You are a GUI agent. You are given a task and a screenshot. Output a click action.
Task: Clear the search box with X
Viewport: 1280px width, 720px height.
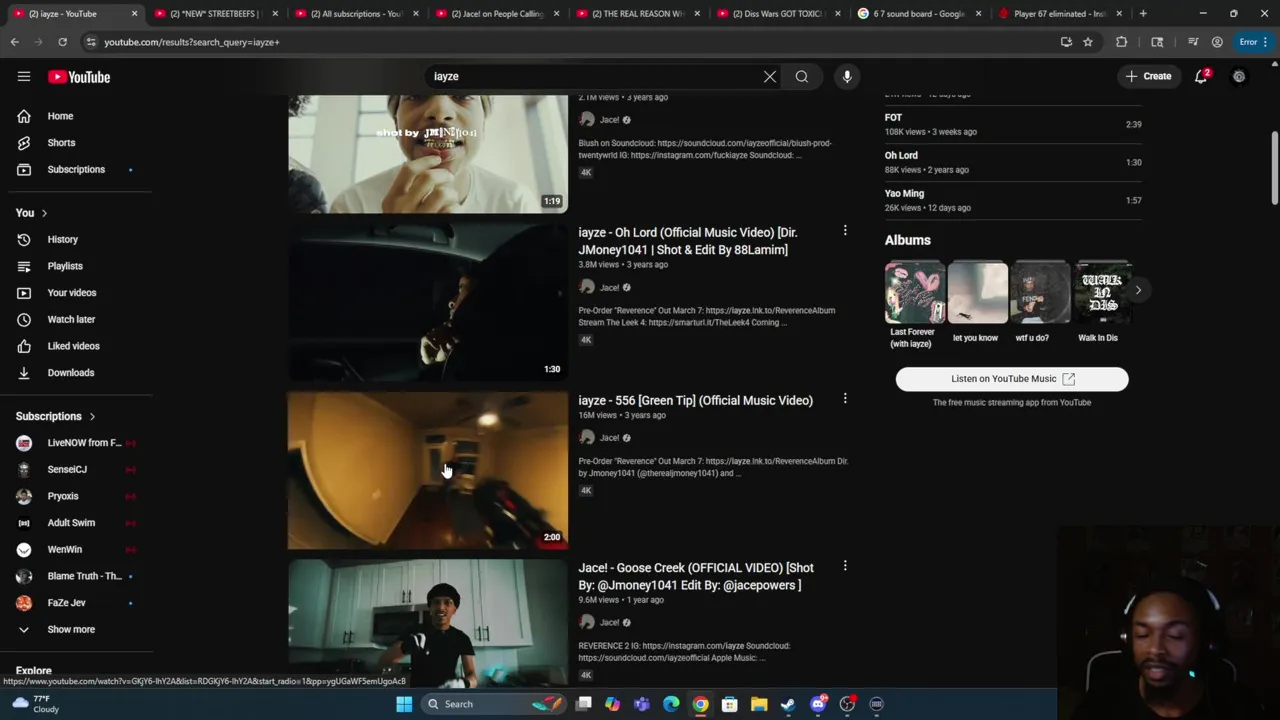click(770, 76)
